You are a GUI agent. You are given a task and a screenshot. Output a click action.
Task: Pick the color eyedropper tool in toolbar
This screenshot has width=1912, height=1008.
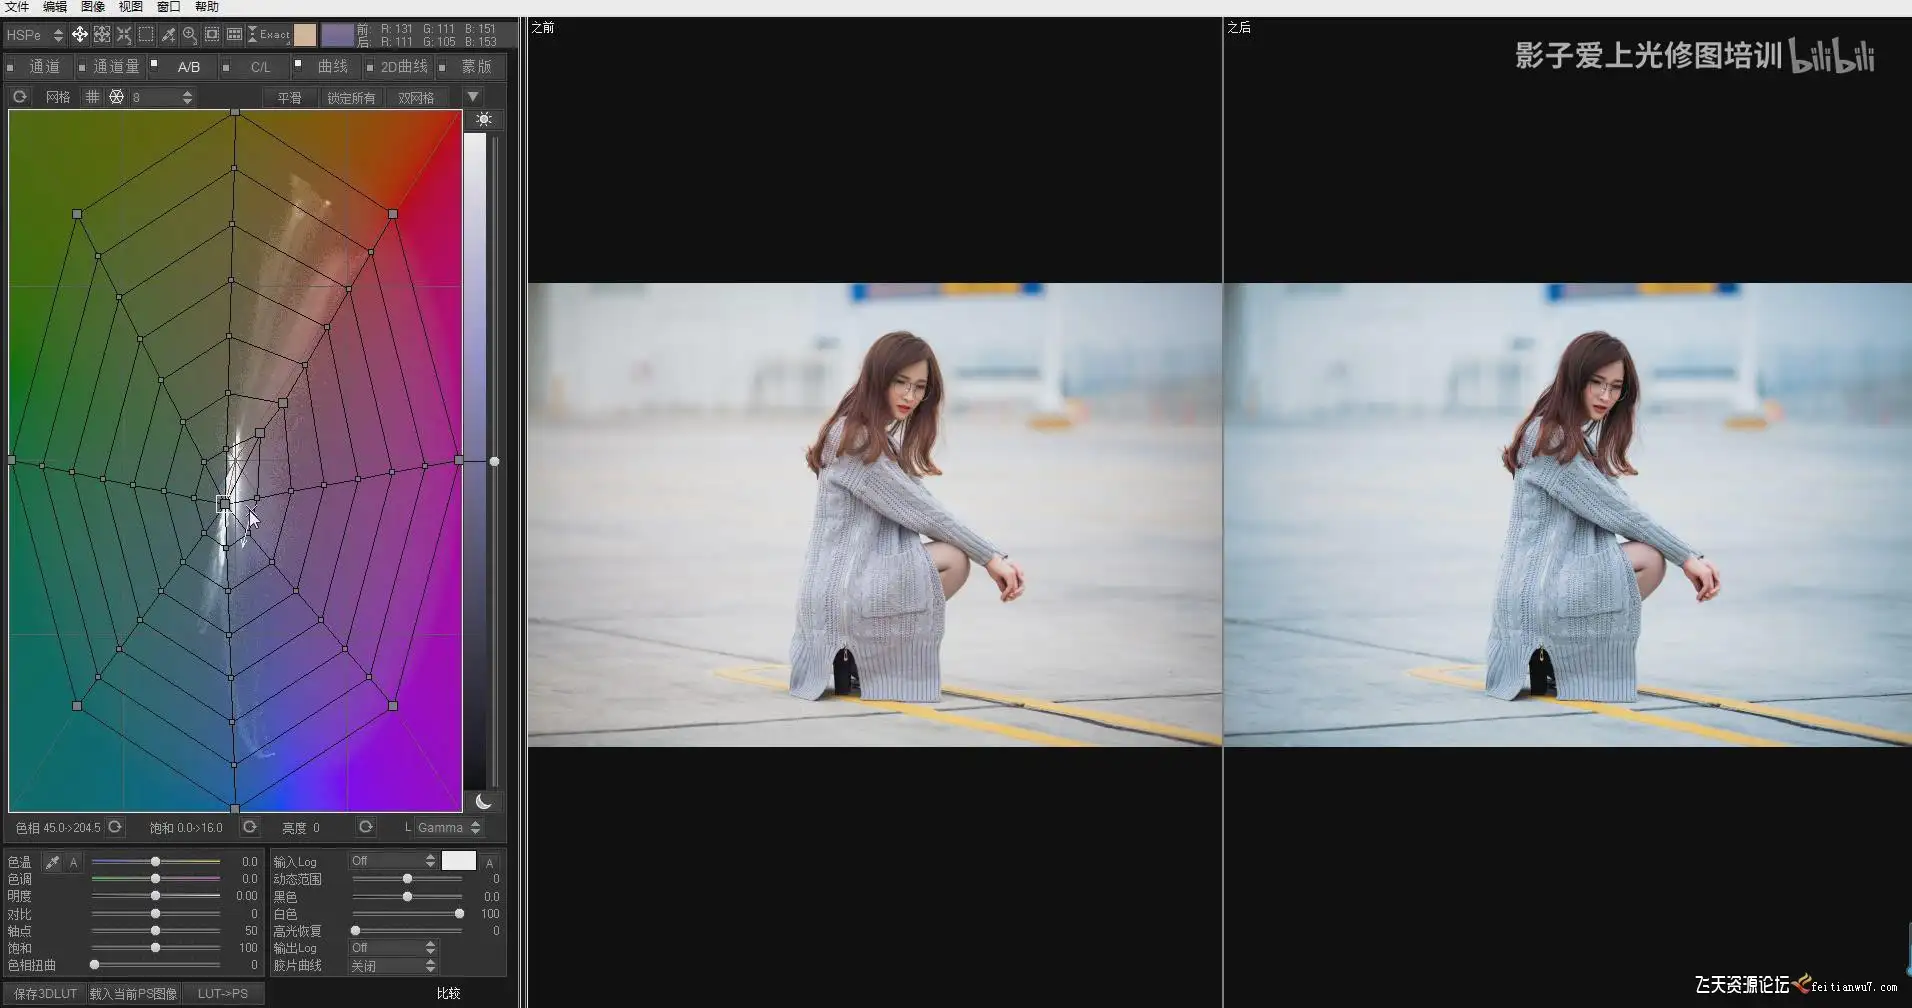[x=168, y=35]
